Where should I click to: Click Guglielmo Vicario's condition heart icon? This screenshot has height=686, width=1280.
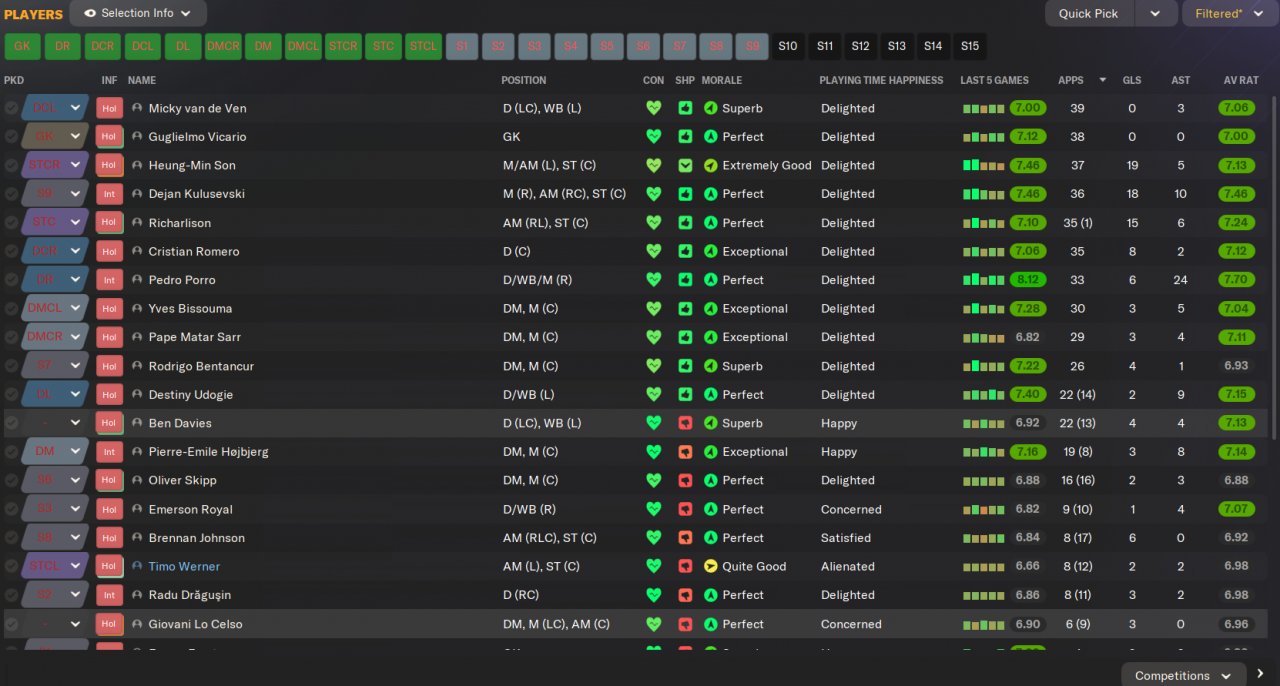(x=654, y=137)
